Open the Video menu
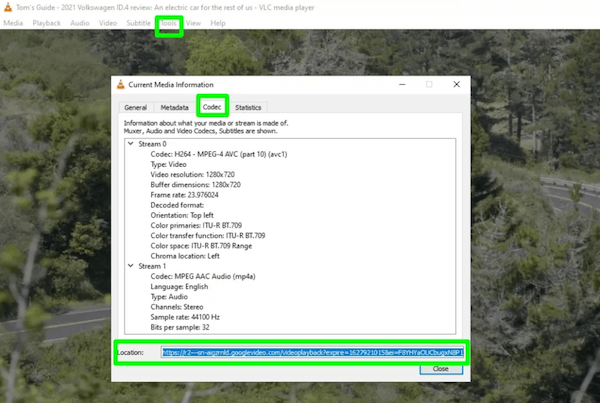This screenshot has height=403, width=600. 108,23
